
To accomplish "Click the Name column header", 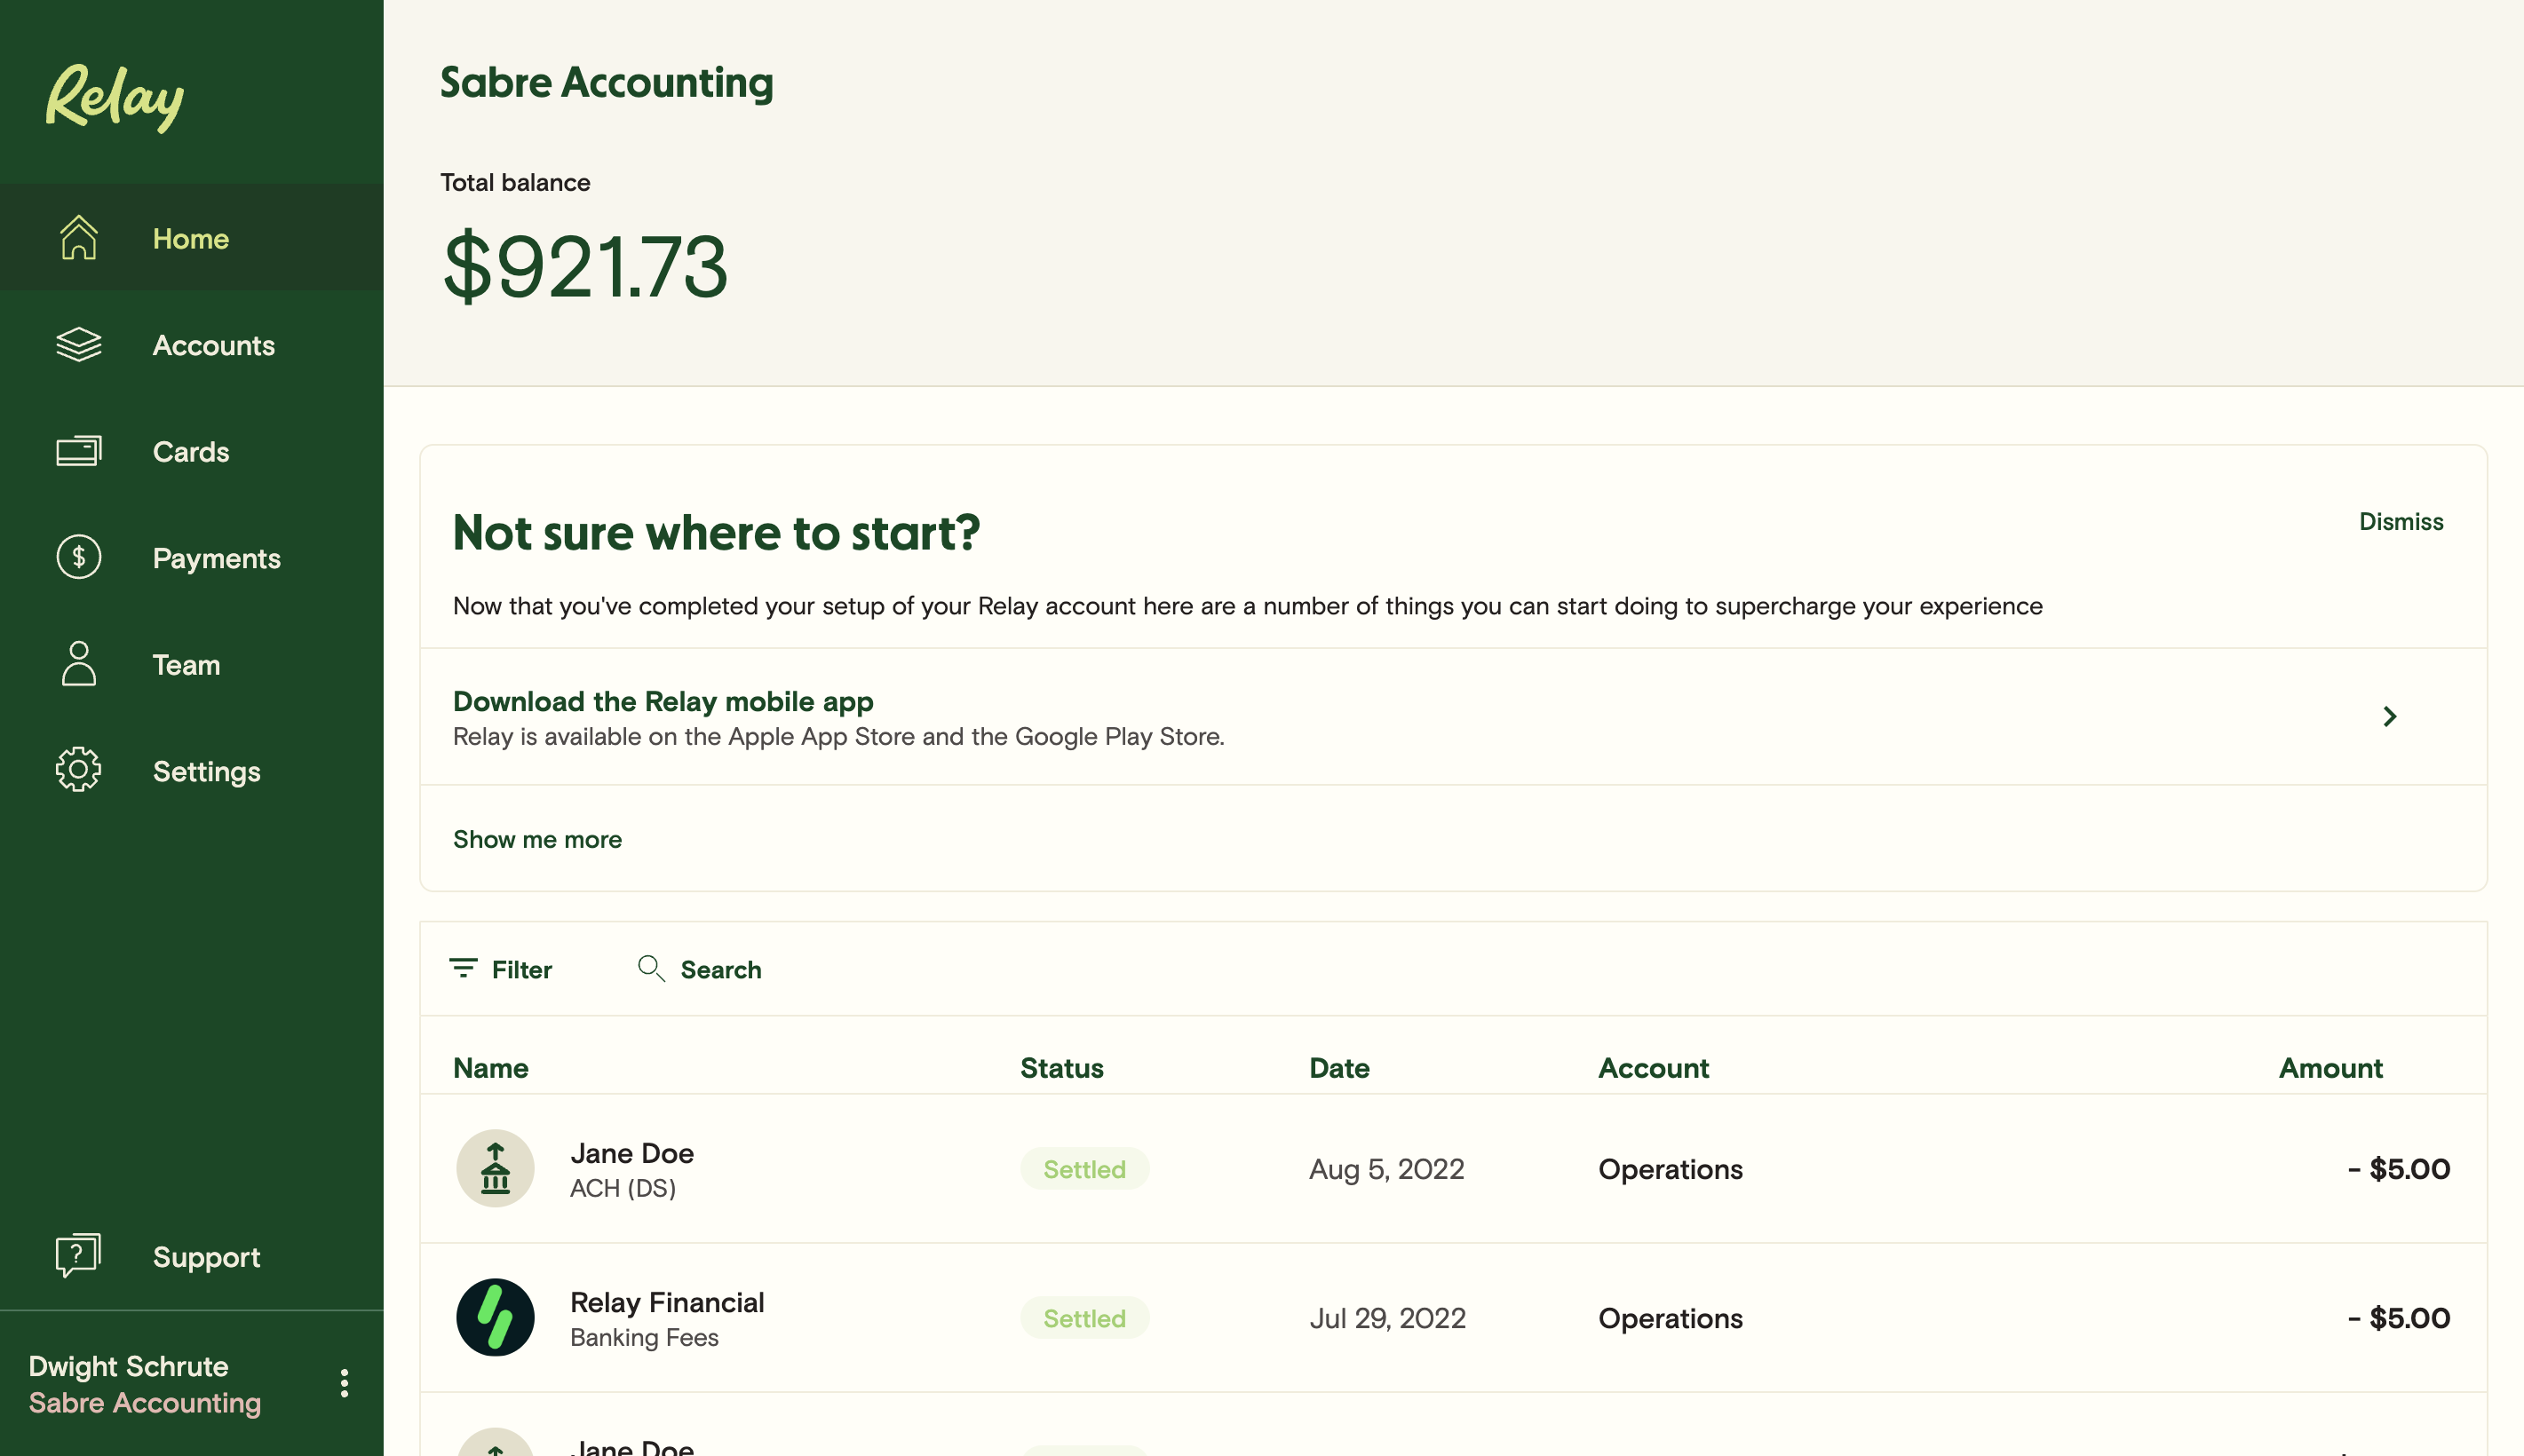I will tap(490, 1067).
